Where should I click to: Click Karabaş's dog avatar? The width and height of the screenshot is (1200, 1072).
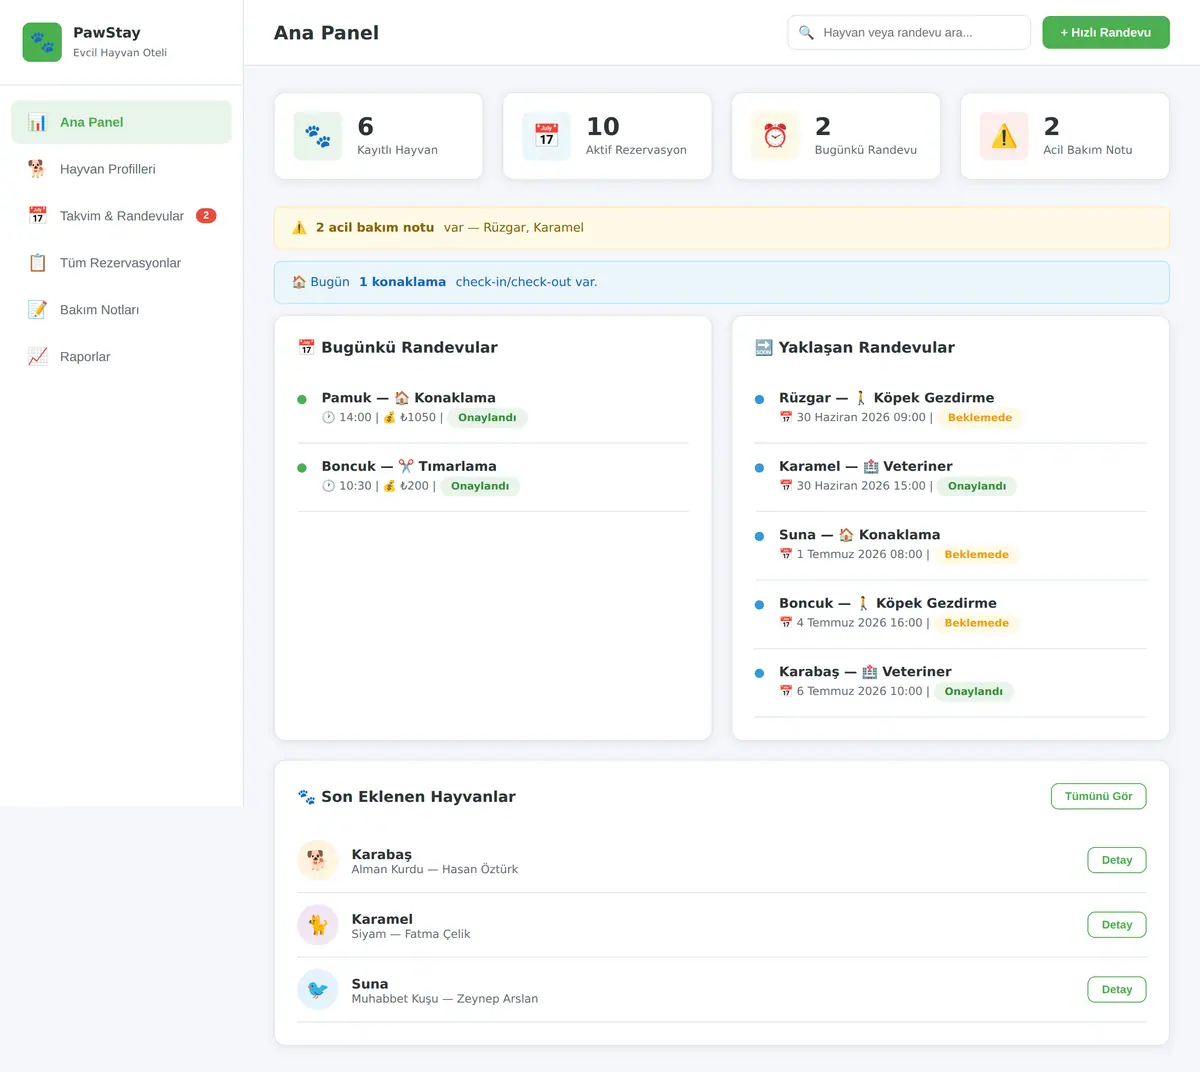318,860
